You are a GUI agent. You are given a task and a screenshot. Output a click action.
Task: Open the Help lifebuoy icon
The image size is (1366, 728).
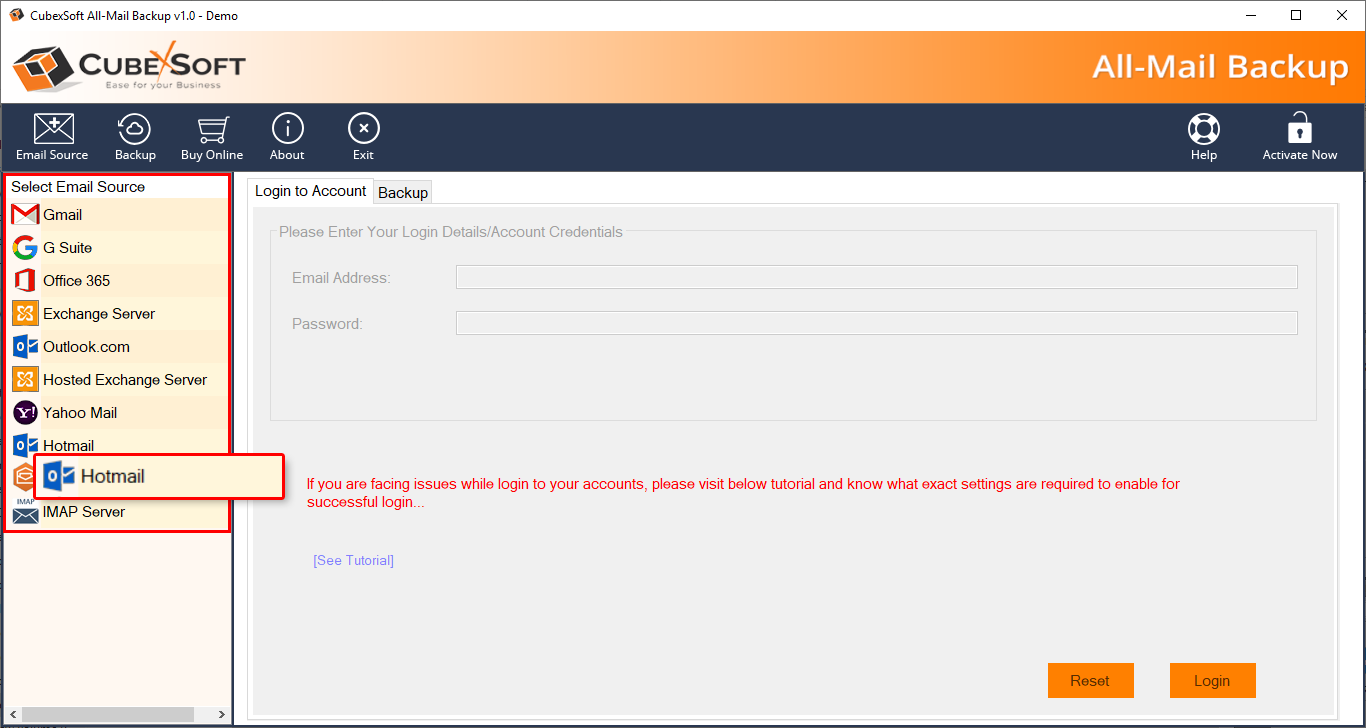tap(1204, 137)
